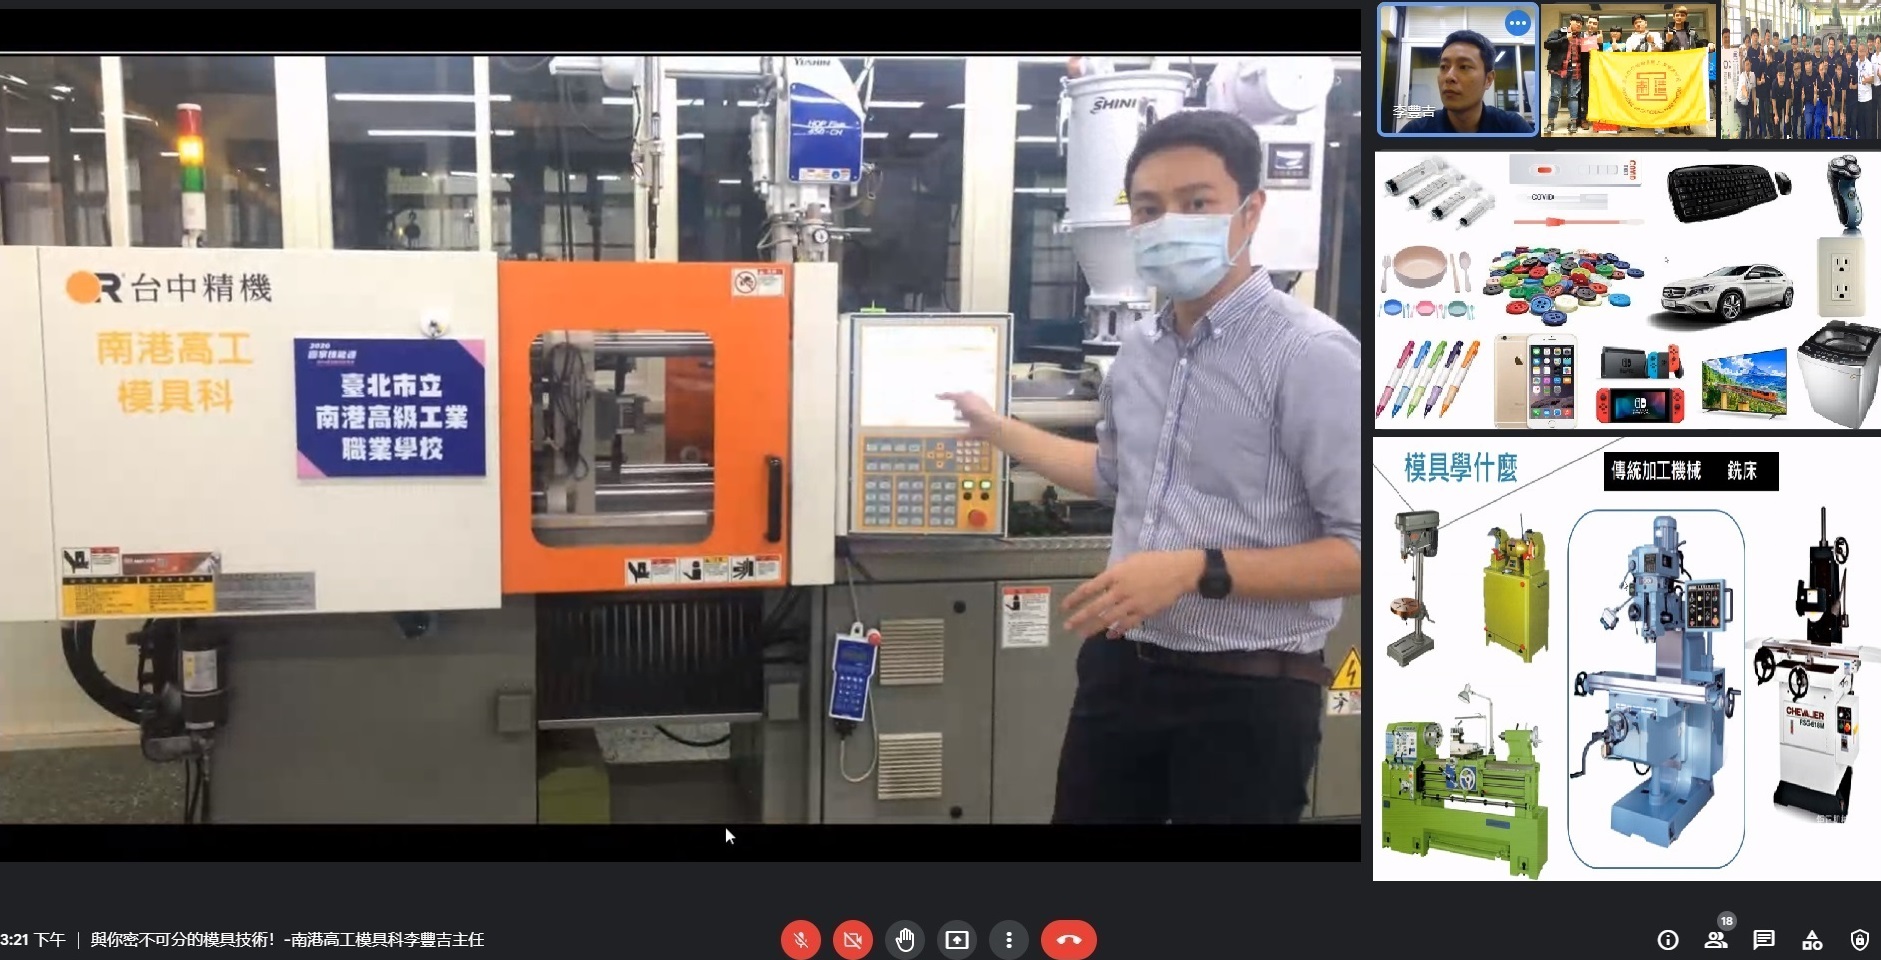Click the main injection machine video feed
The width and height of the screenshot is (1881, 960).
tap(680, 440)
